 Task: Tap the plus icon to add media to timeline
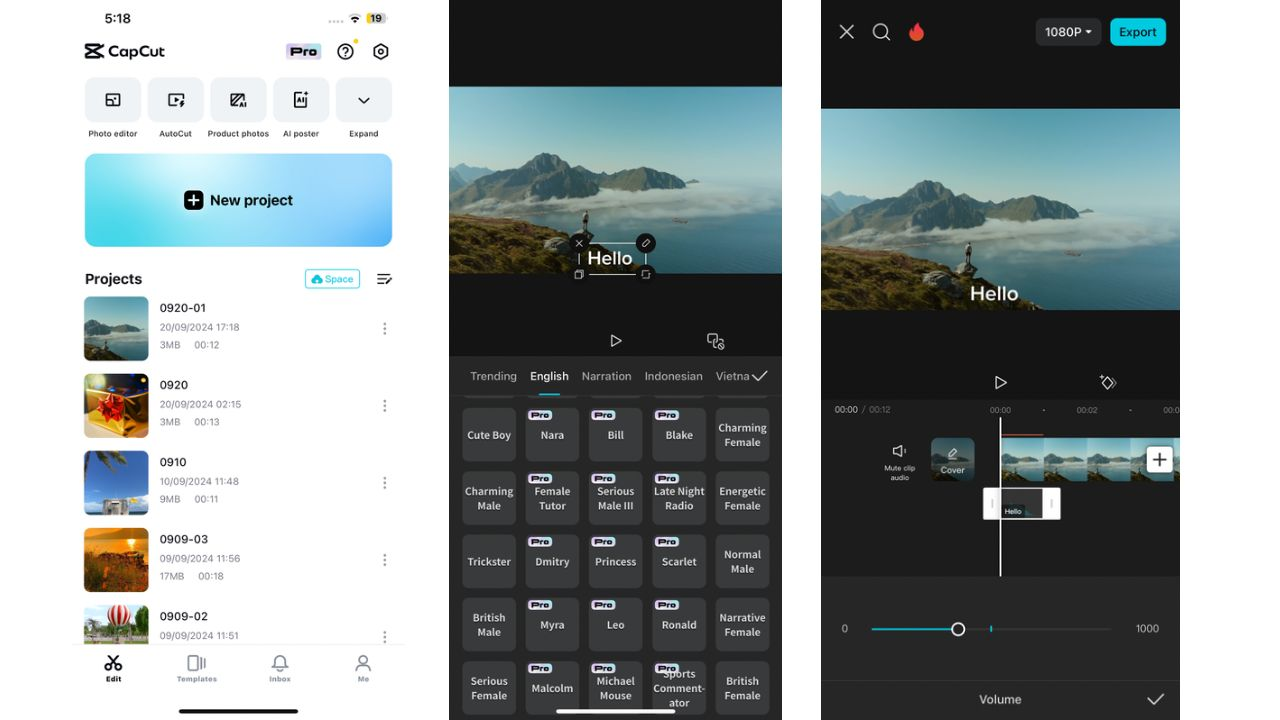pyautogui.click(x=1159, y=459)
